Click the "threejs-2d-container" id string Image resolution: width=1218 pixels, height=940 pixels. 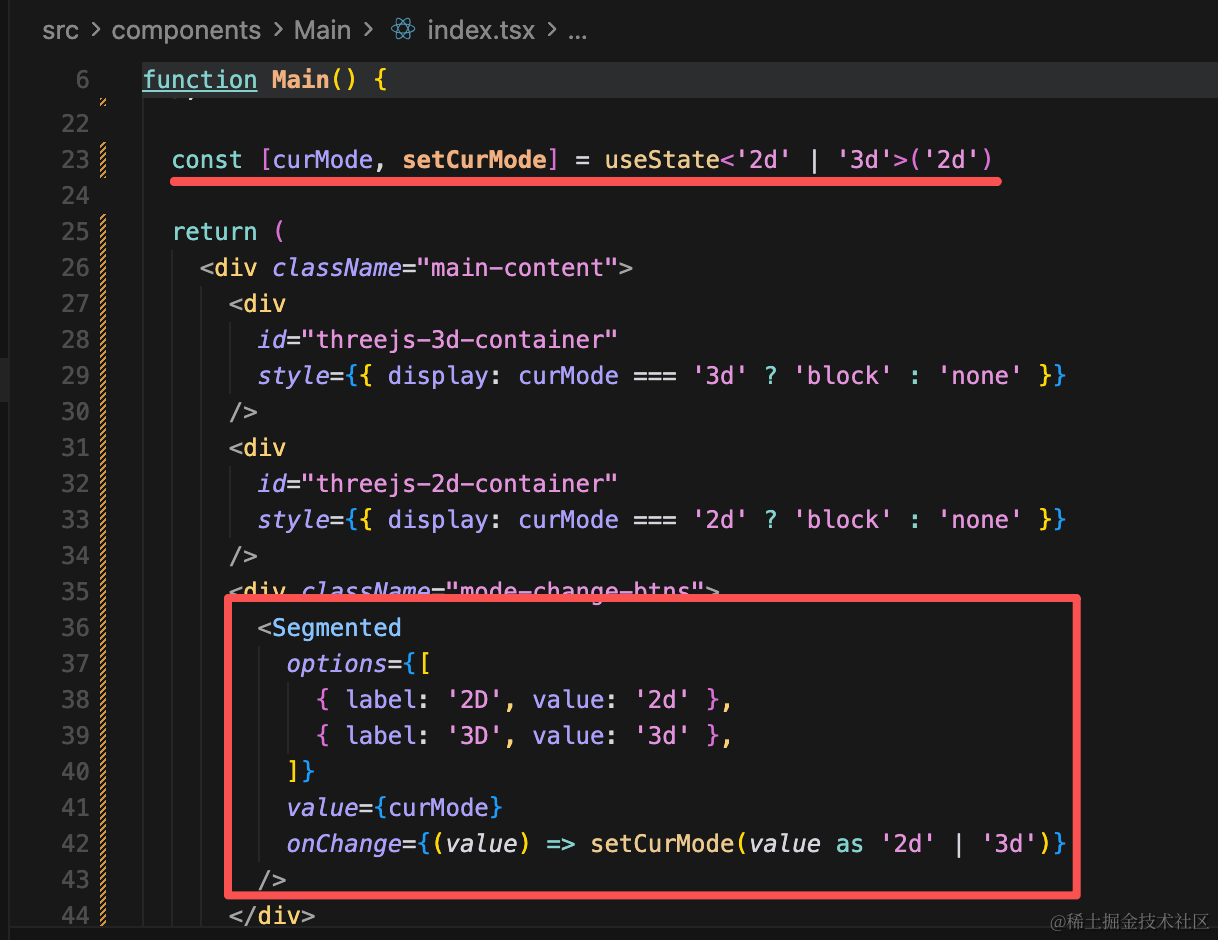459,484
